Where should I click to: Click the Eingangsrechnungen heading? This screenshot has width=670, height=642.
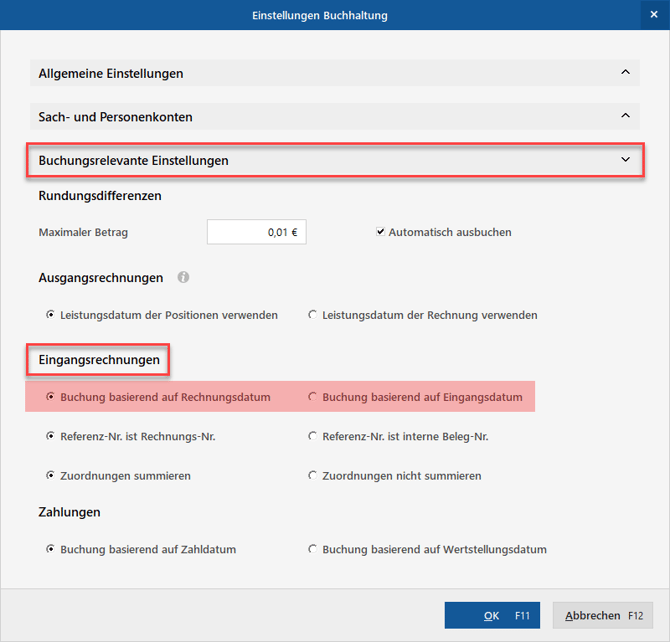[99, 360]
